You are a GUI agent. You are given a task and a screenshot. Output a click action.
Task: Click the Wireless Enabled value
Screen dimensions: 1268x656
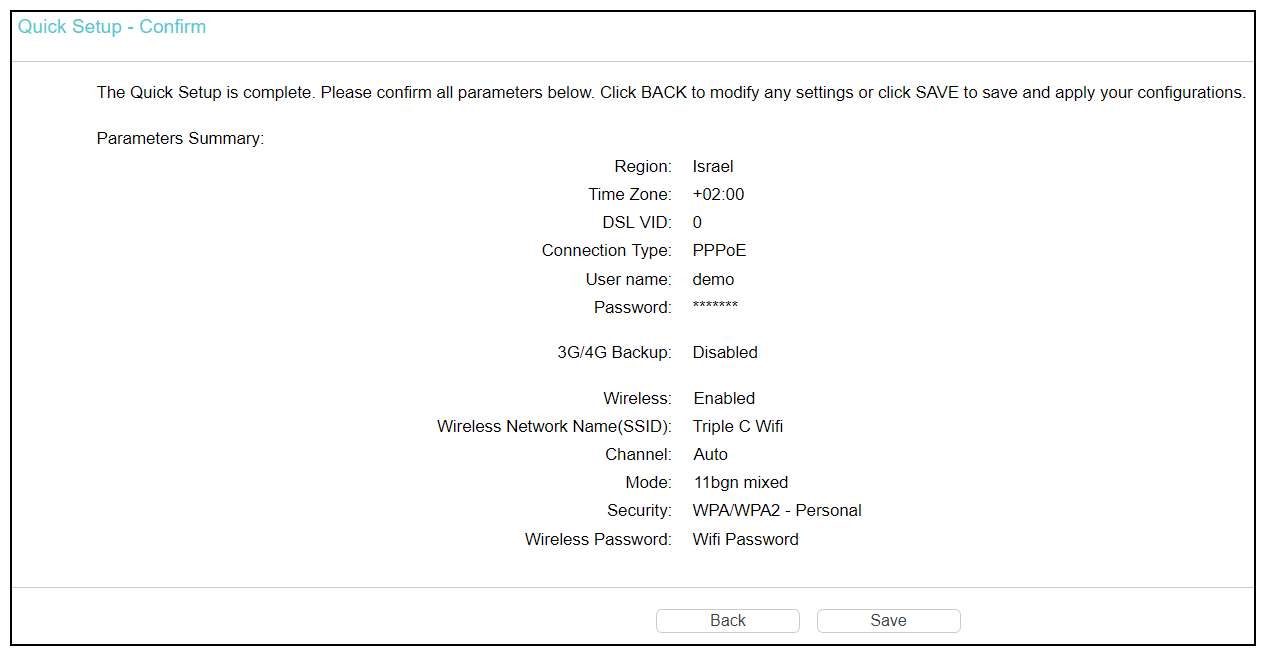point(724,399)
